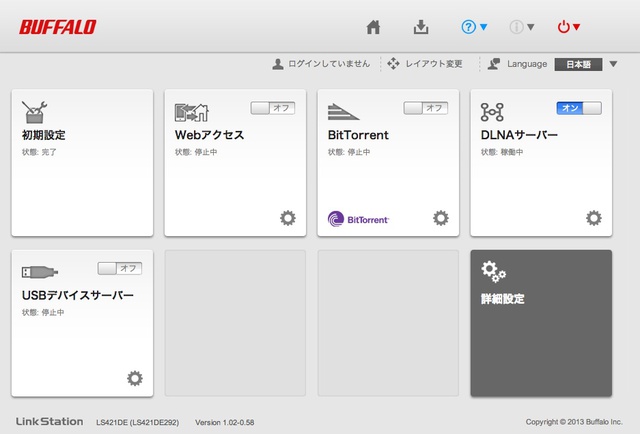Screen dimensions: 640x434
Task: Click the 初期設定 toolbox icon
Action: [x=35, y=111]
